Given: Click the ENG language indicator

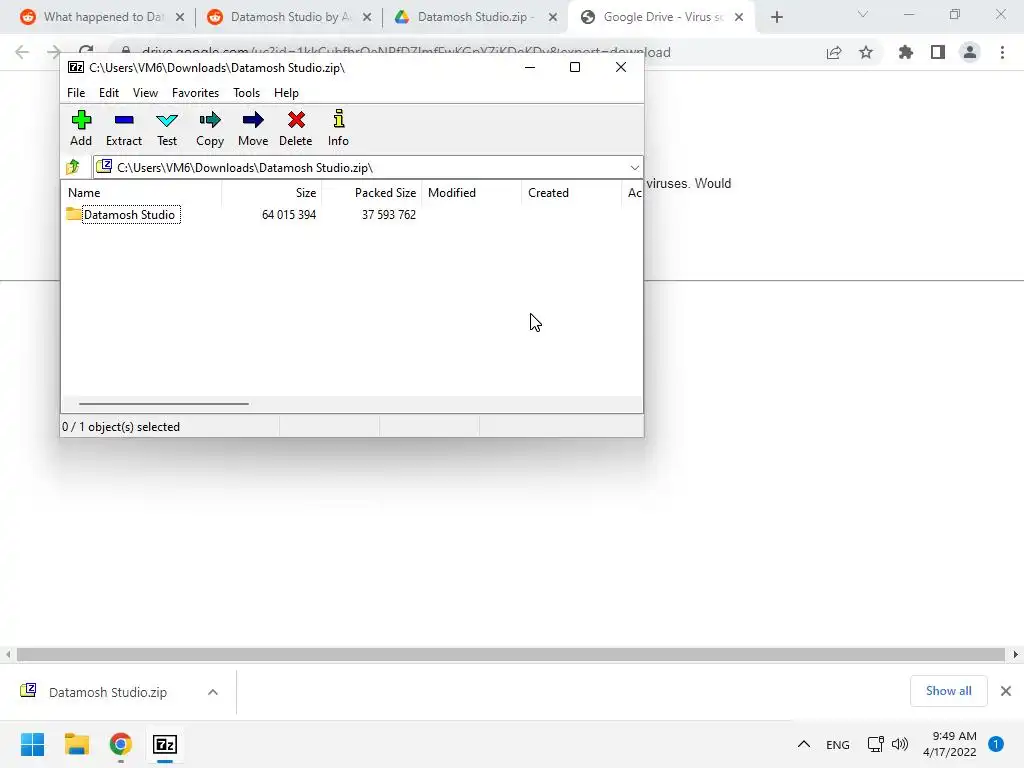Looking at the screenshot, I should click(x=838, y=744).
